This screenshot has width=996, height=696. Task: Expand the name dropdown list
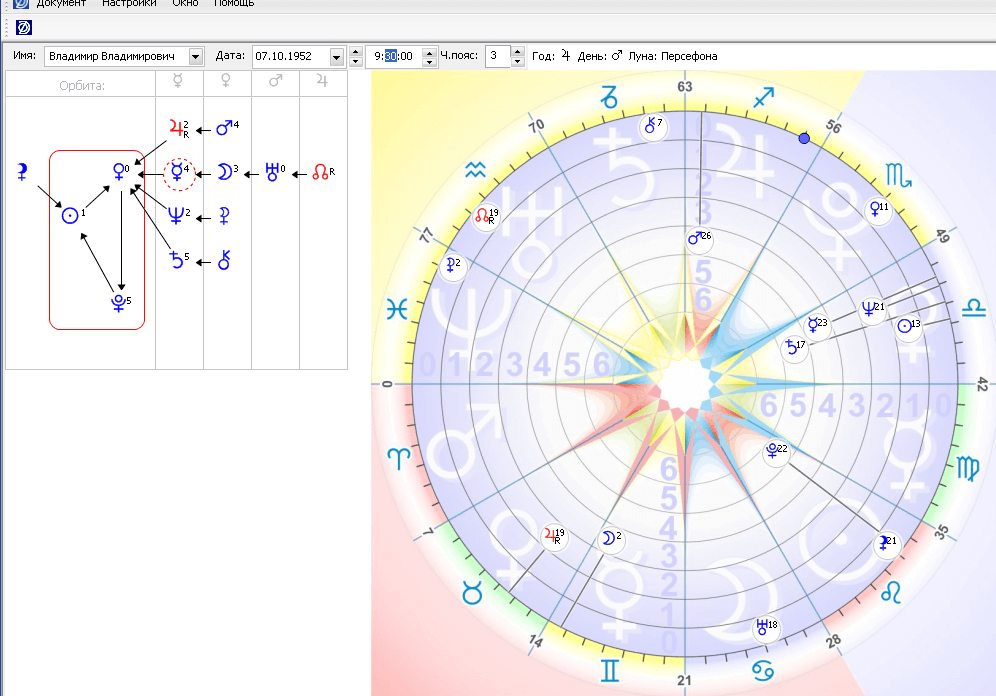[x=196, y=57]
